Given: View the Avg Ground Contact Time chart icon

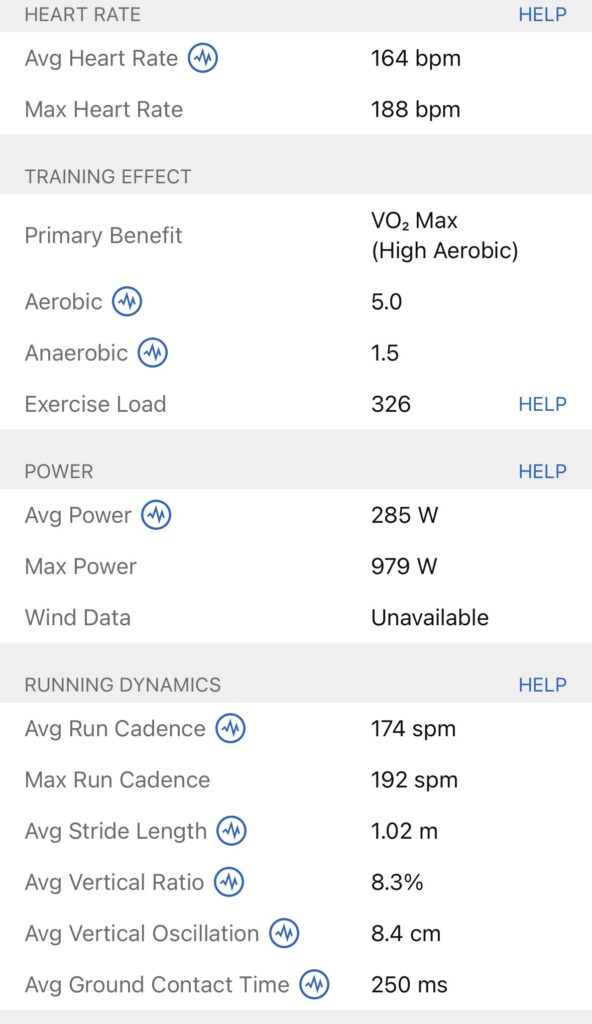Looking at the screenshot, I should click(313, 985).
